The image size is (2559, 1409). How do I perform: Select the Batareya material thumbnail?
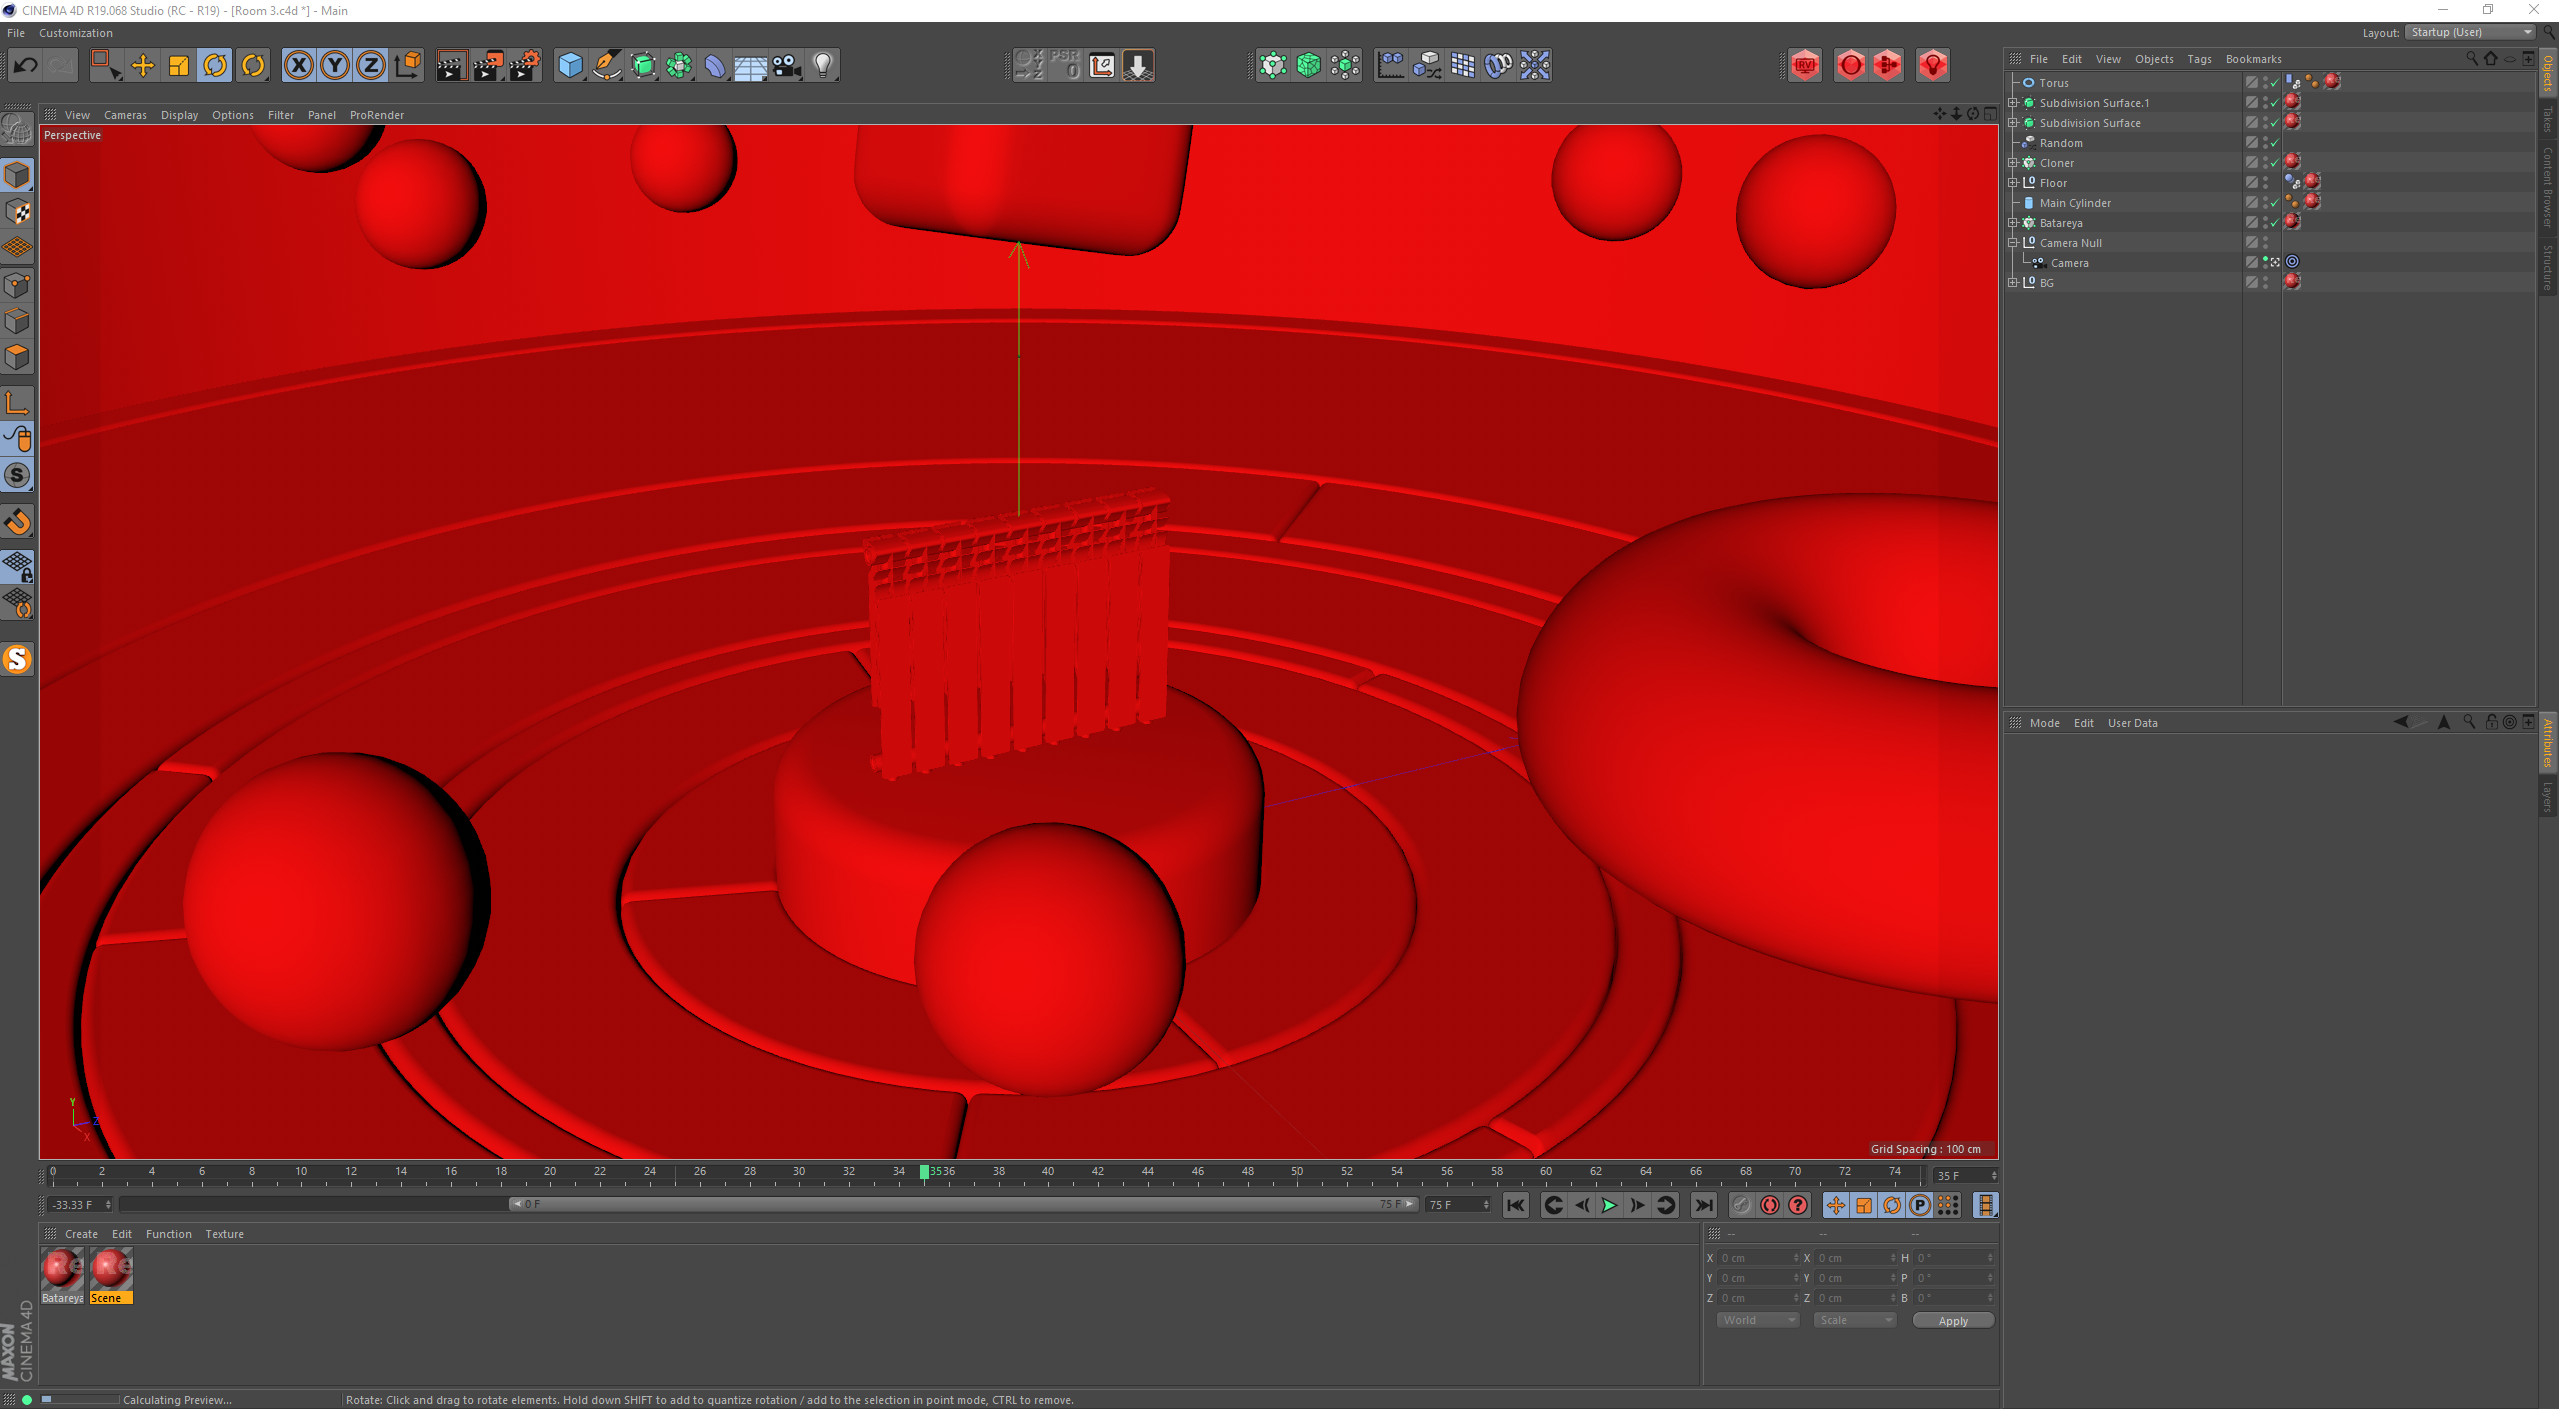click(62, 1275)
